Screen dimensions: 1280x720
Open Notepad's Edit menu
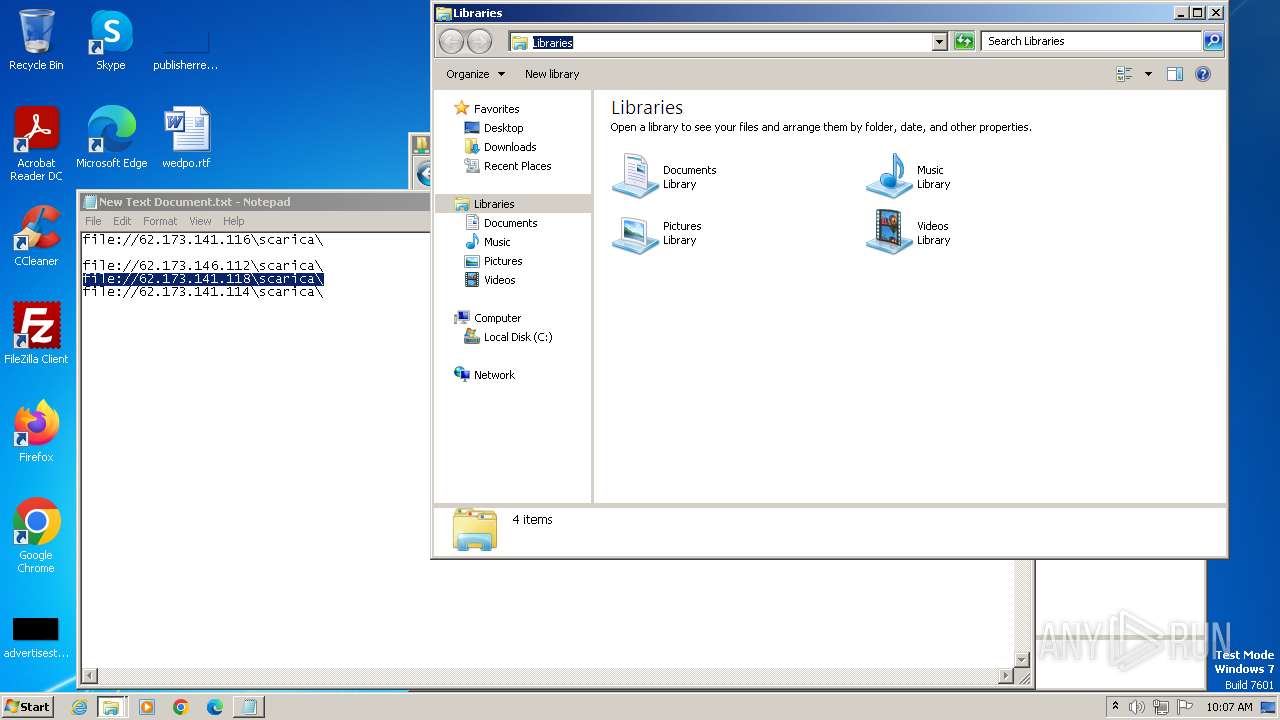(x=122, y=221)
